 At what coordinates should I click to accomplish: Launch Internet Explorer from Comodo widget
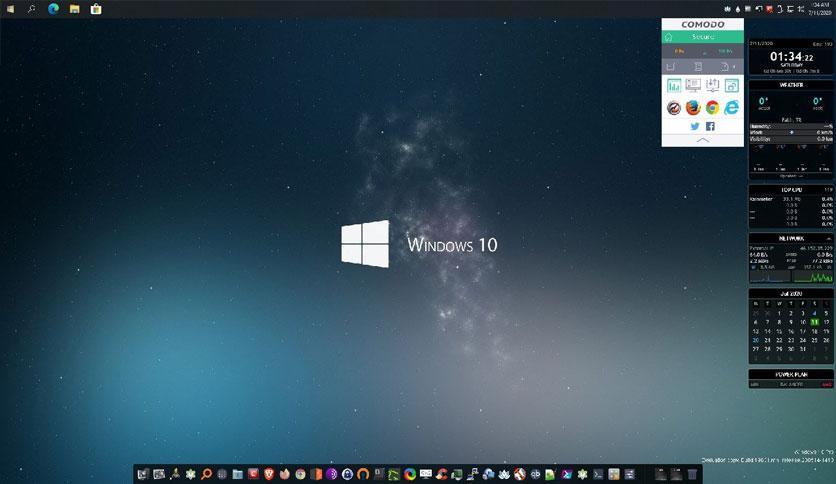point(732,108)
